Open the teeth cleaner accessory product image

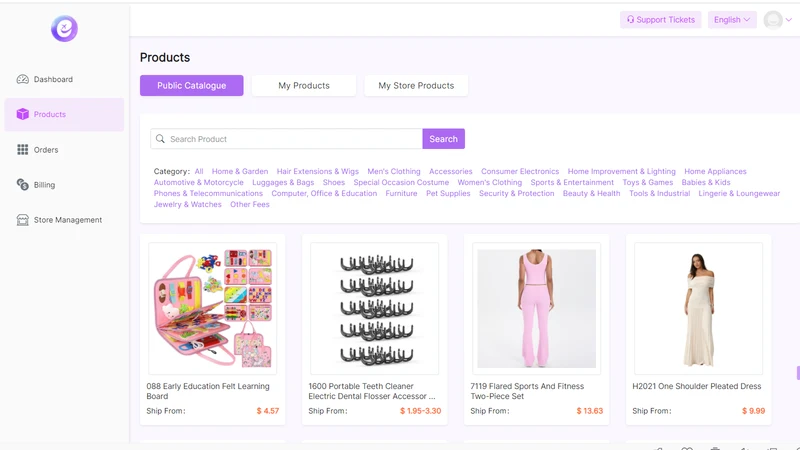pos(374,308)
